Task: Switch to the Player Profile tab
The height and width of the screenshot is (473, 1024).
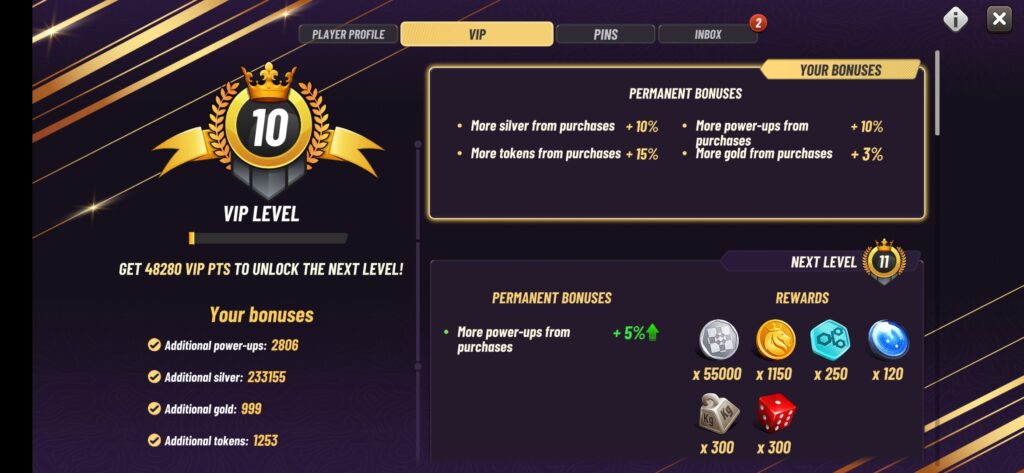Action: coord(348,34)
